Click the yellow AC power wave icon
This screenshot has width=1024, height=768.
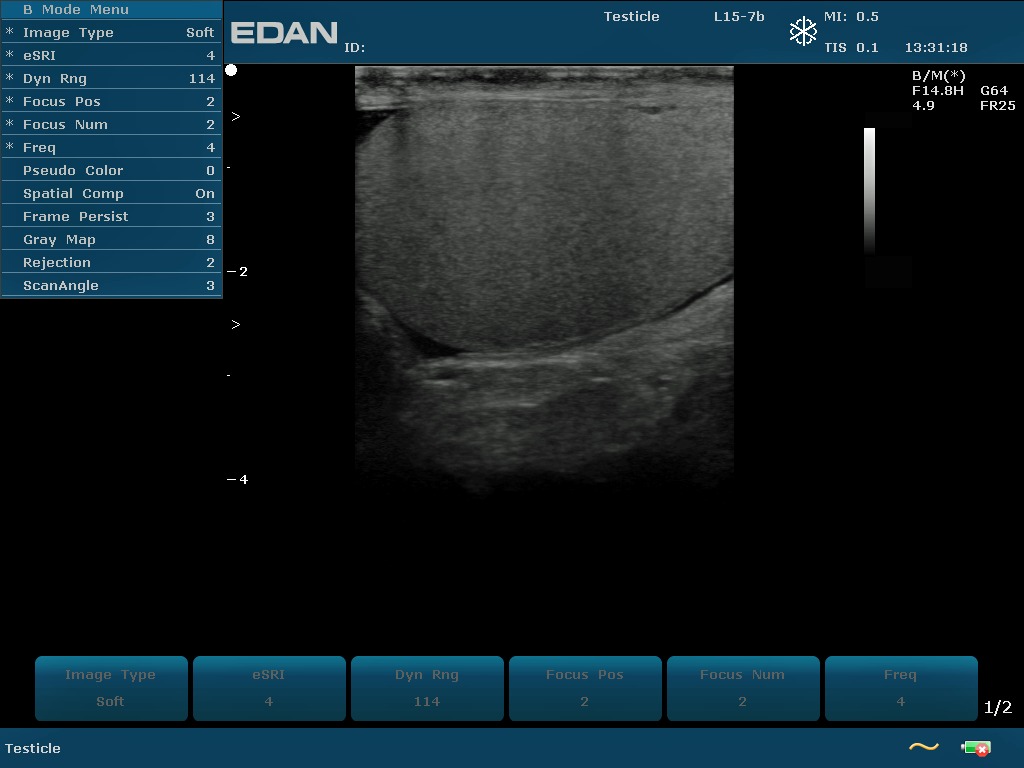coord(923,747)
